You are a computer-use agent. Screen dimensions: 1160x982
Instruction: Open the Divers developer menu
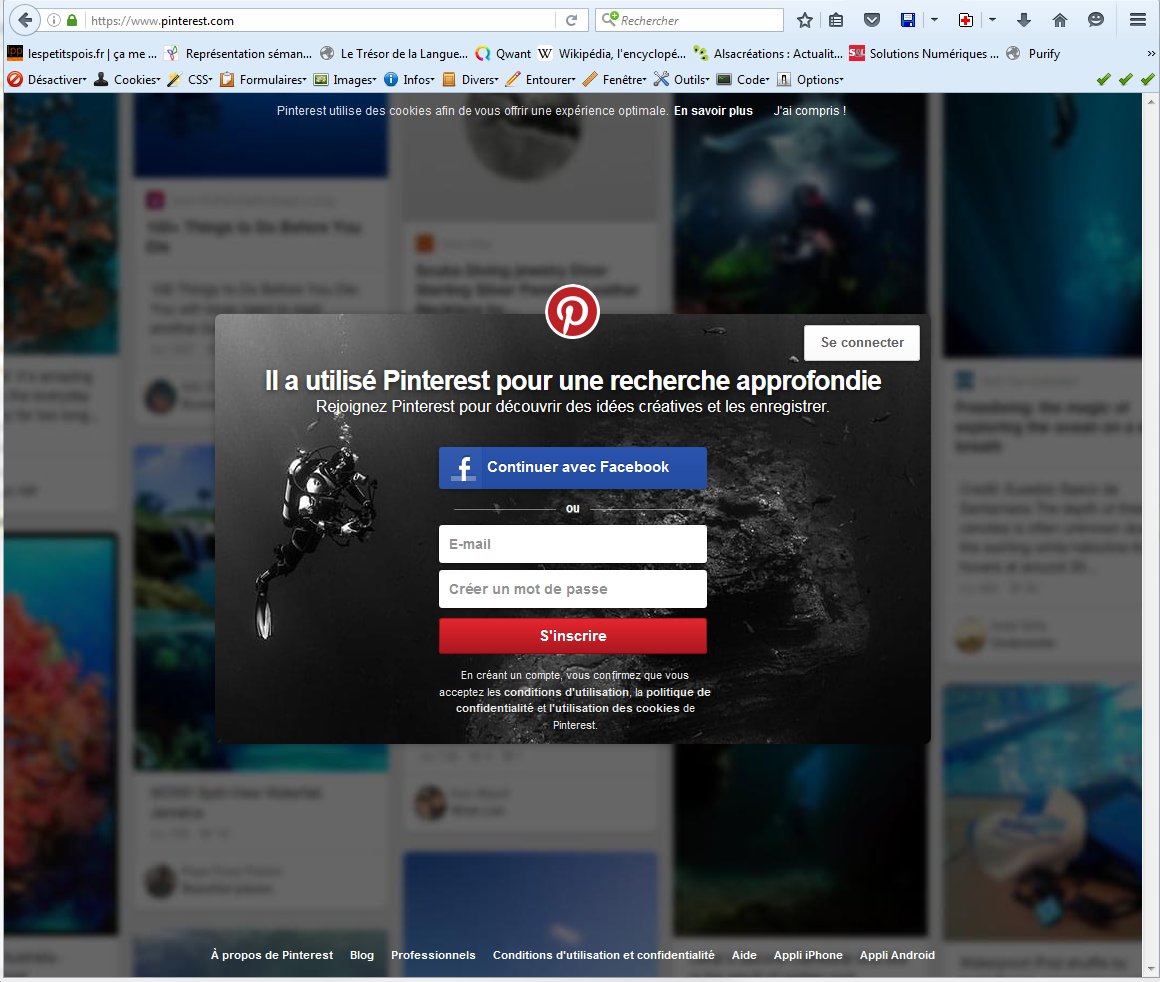pyautogui.click(x=471, y=79)
